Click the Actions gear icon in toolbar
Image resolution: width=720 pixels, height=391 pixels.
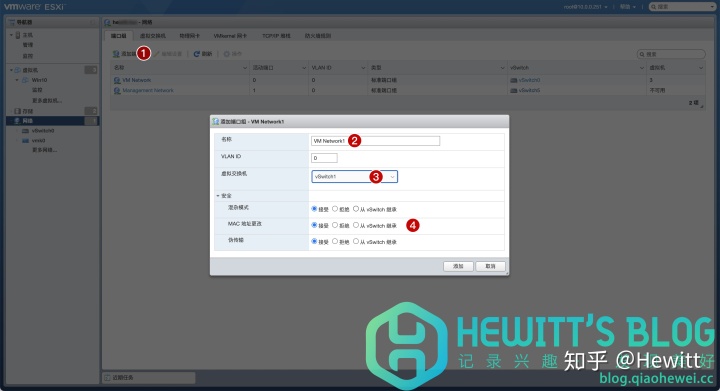[x=226, y=54]
